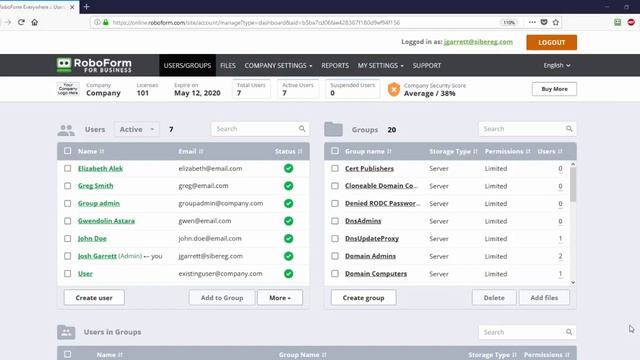Click the green padlock site security icon

point(106,22)
